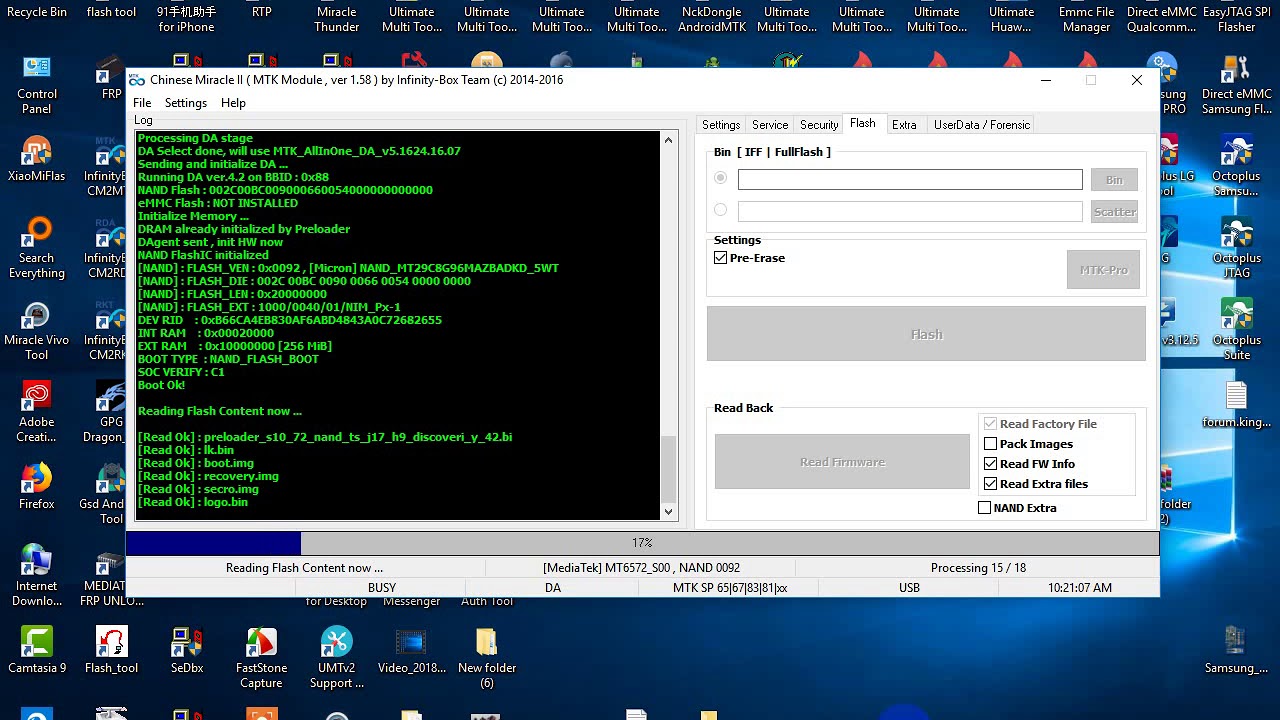Click 'Reading Flash Content now ...' status text

(304, 568)
